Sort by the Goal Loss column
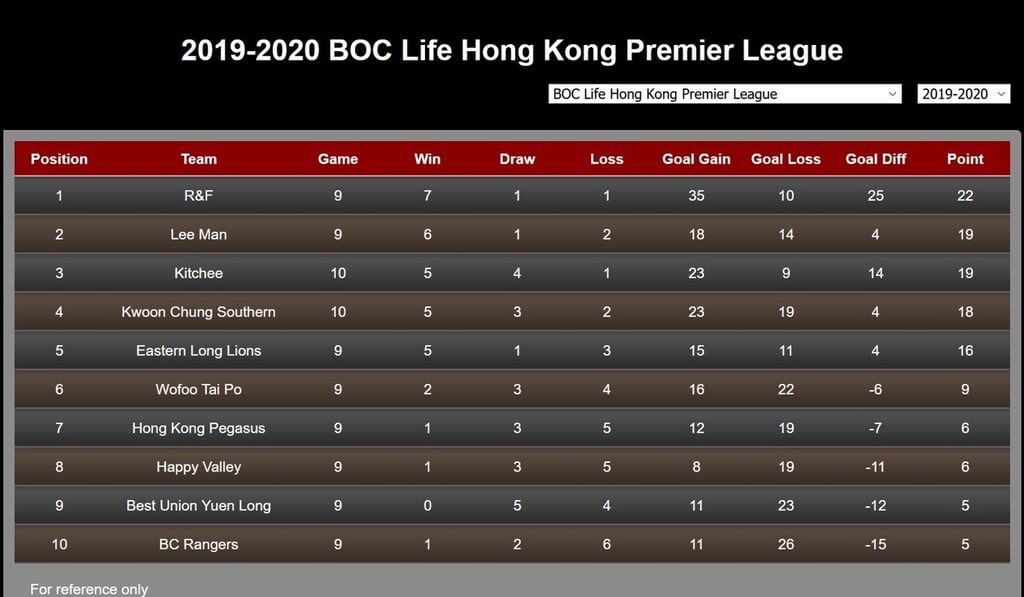 tap(786, 159)
